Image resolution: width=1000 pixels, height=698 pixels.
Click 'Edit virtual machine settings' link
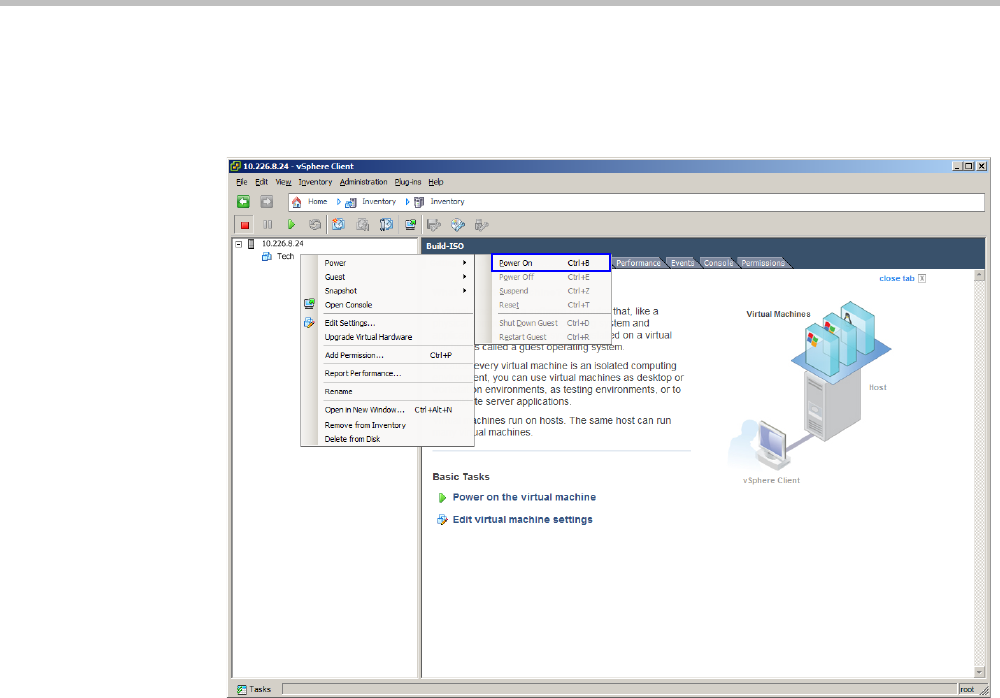[x=522, y=520]
